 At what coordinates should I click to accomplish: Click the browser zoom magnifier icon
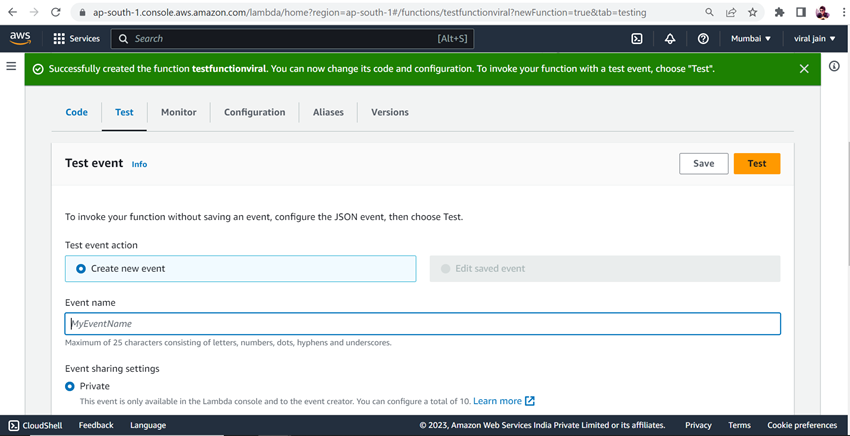pyautogui.click(x=710, y=12)
